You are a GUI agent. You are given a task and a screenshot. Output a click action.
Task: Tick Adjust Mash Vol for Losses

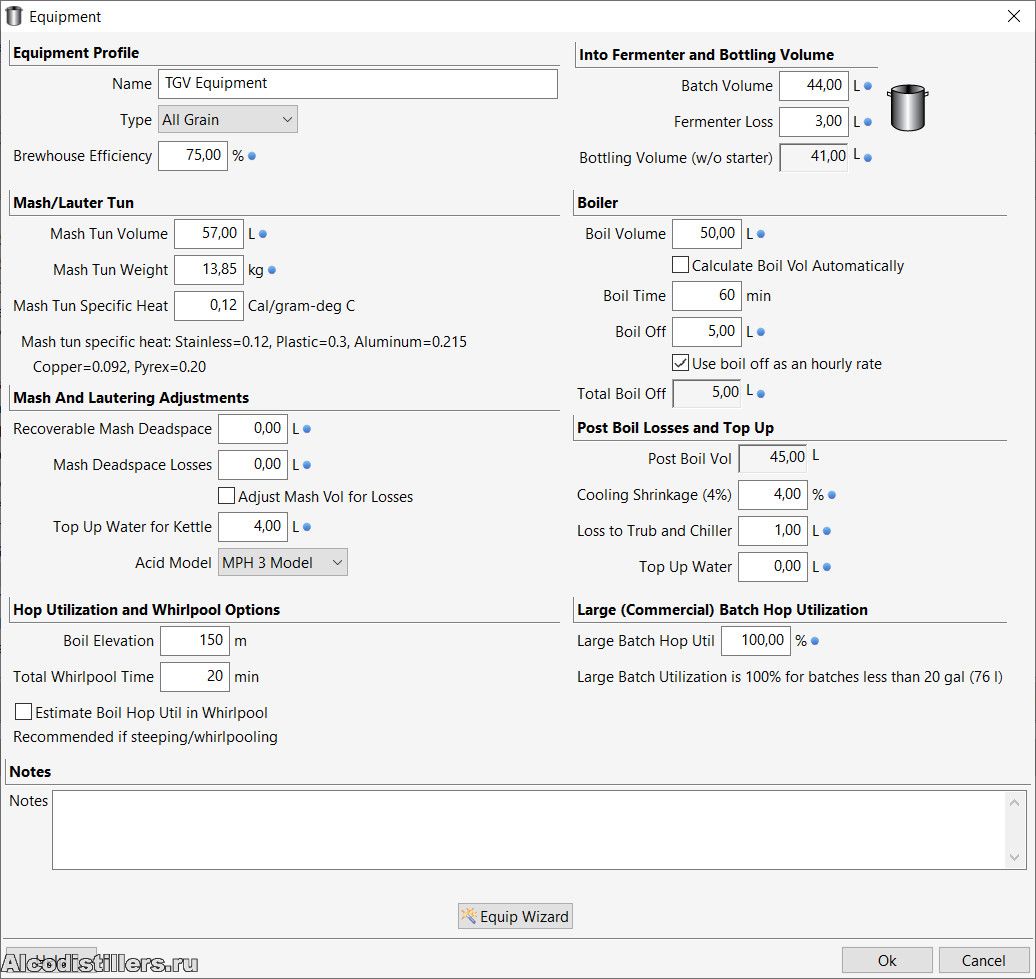(x=227, y=496)
